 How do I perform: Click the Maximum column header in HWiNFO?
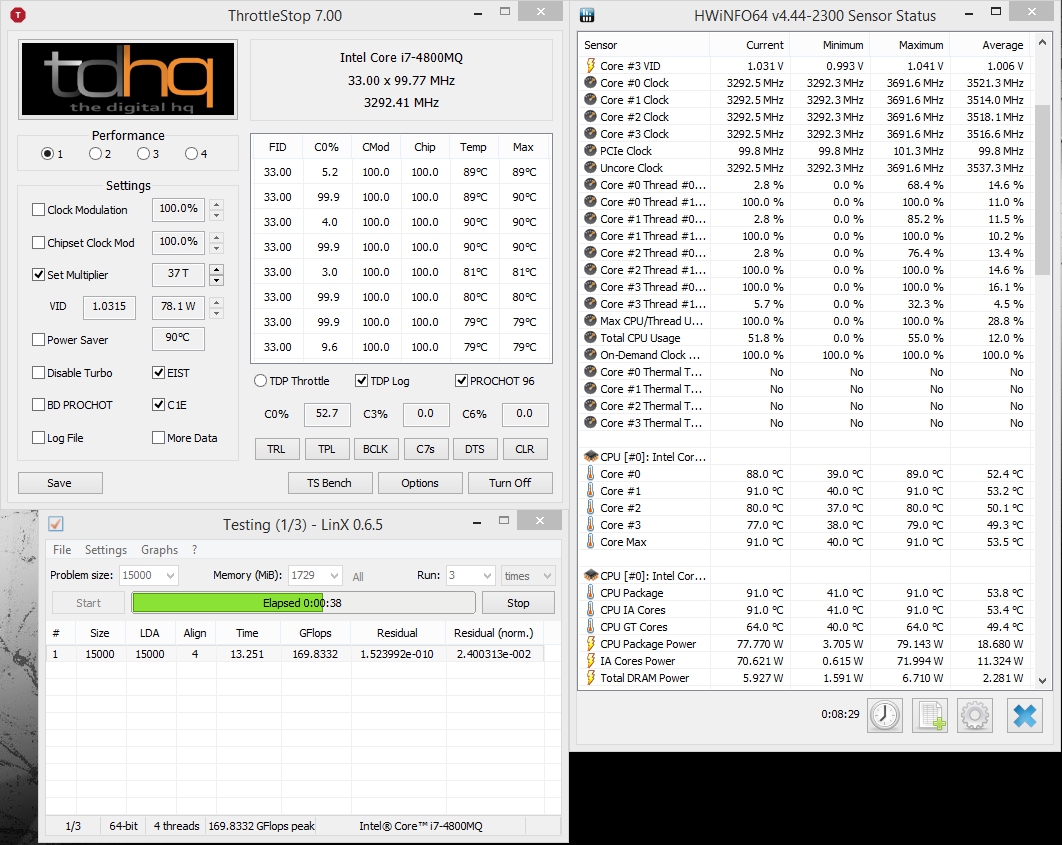[x=910, y=45]
